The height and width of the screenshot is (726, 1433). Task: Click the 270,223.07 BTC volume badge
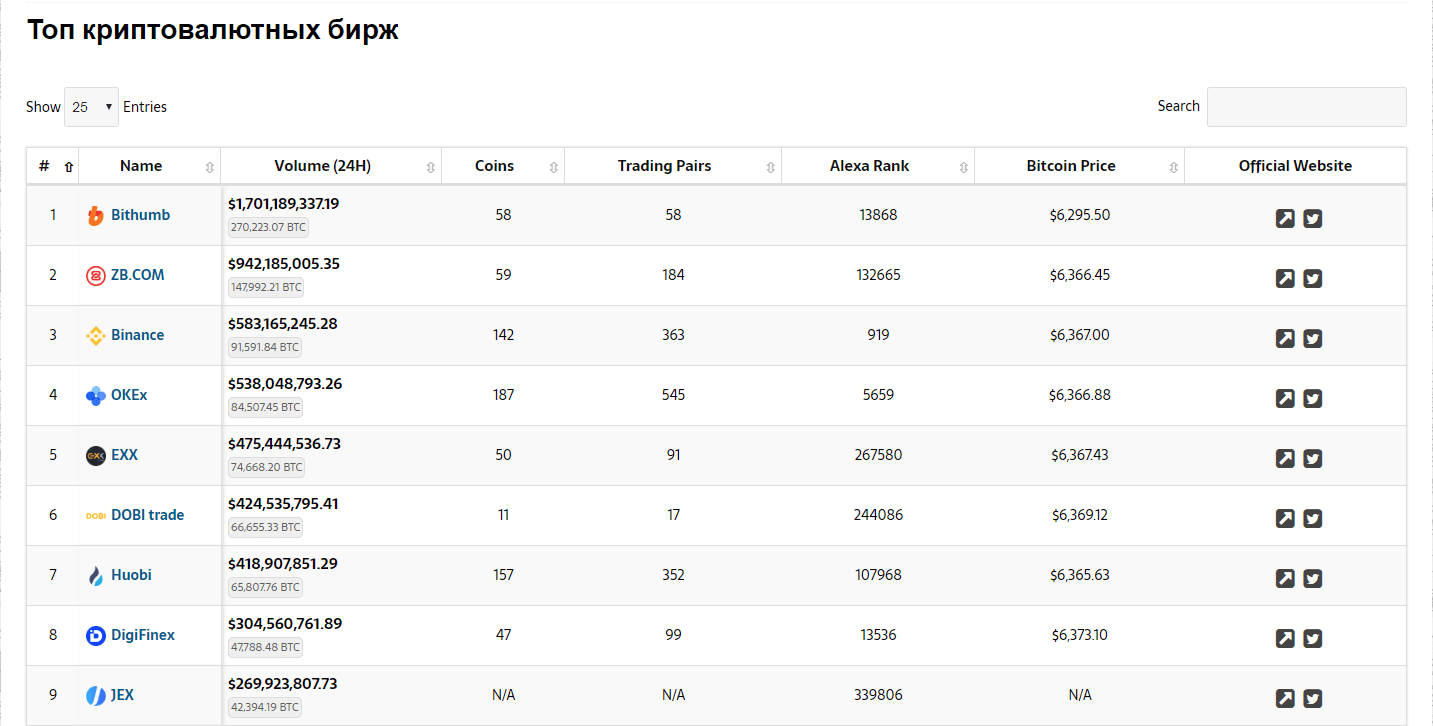268,227
